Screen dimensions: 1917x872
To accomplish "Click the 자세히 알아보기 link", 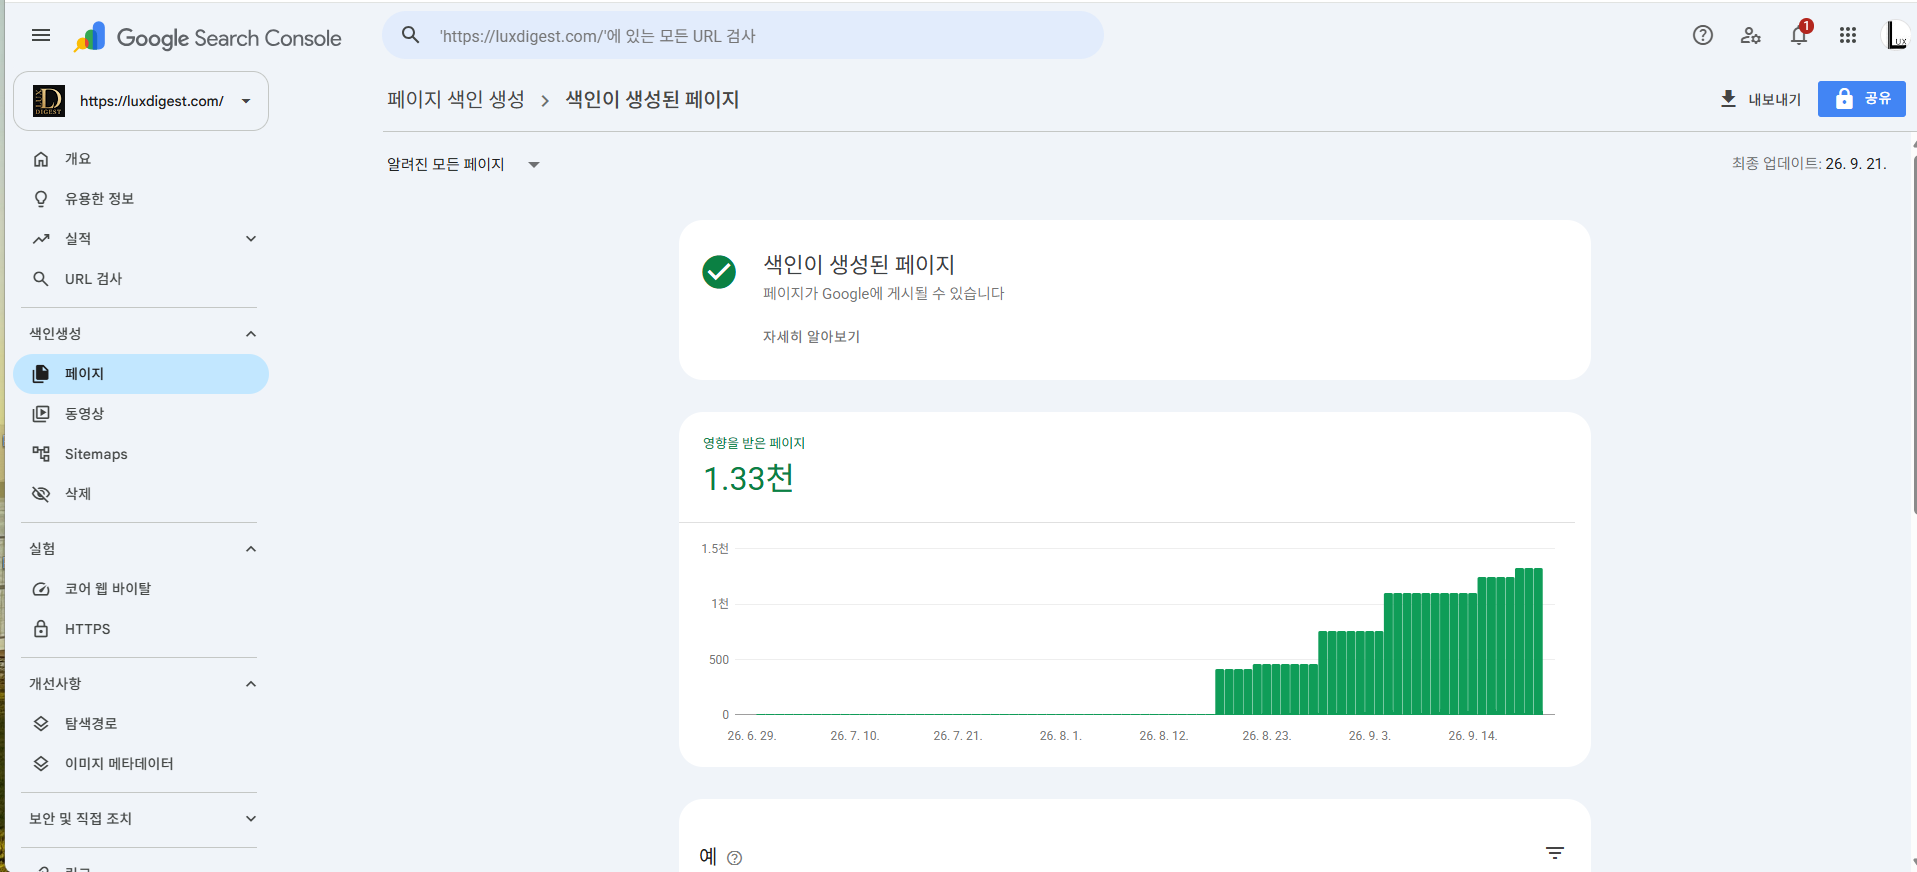I will pyautogui.click(x=811, y=337).
